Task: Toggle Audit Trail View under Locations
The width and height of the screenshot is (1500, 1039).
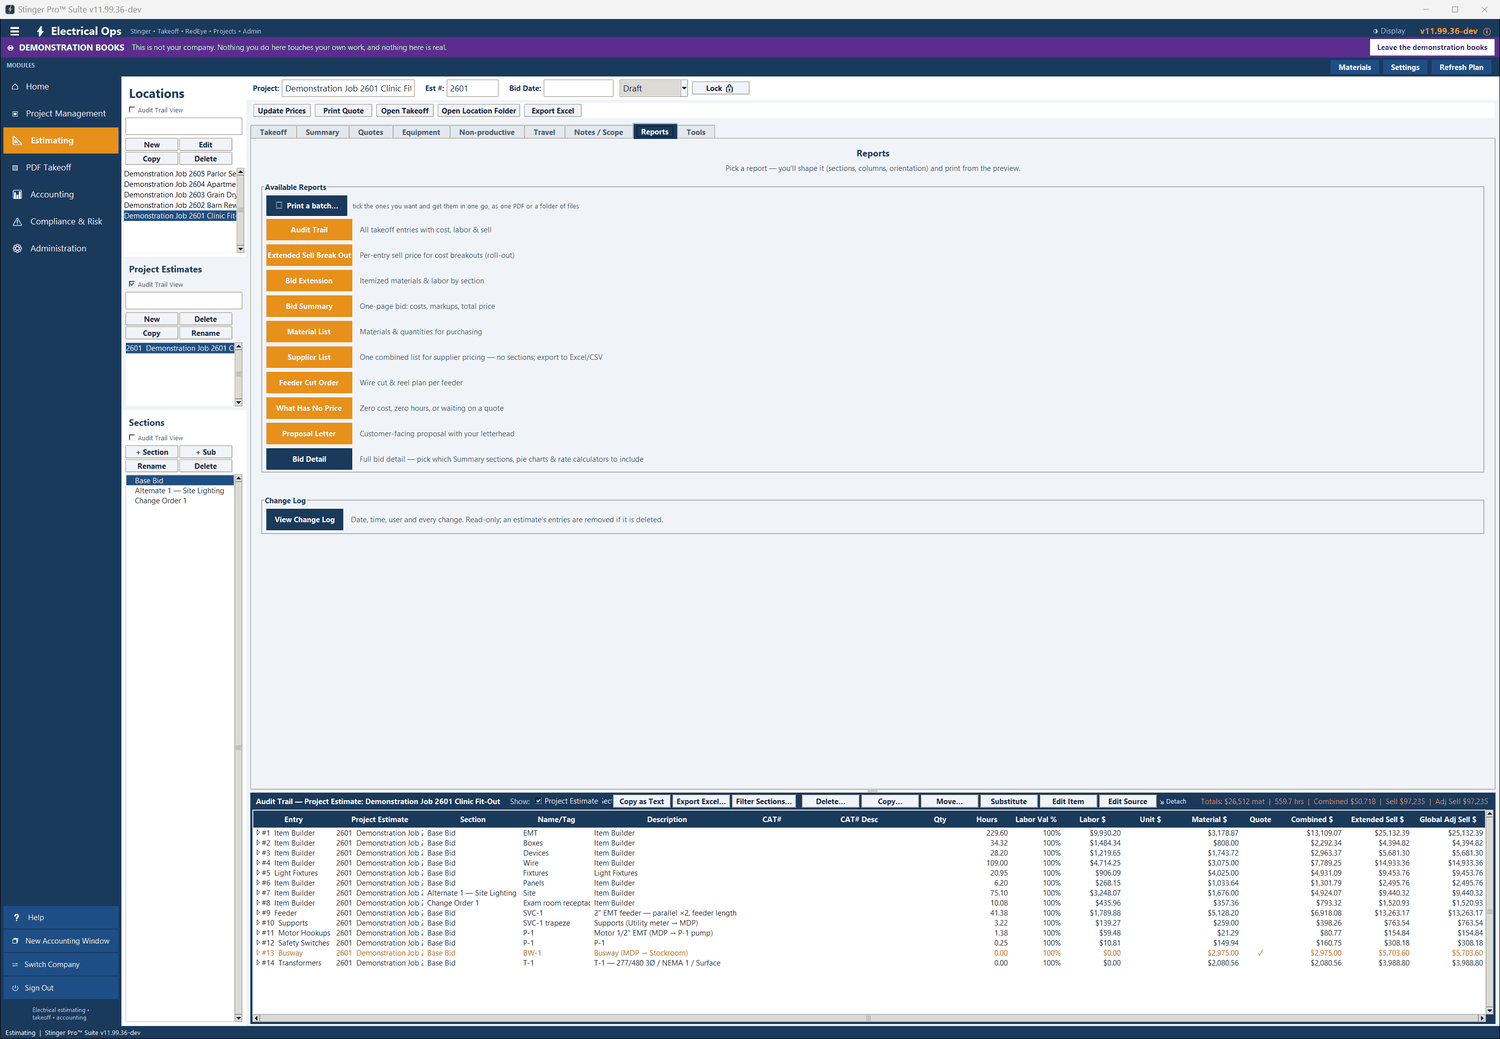Action: pyautogui.click(x=132, y=110)
